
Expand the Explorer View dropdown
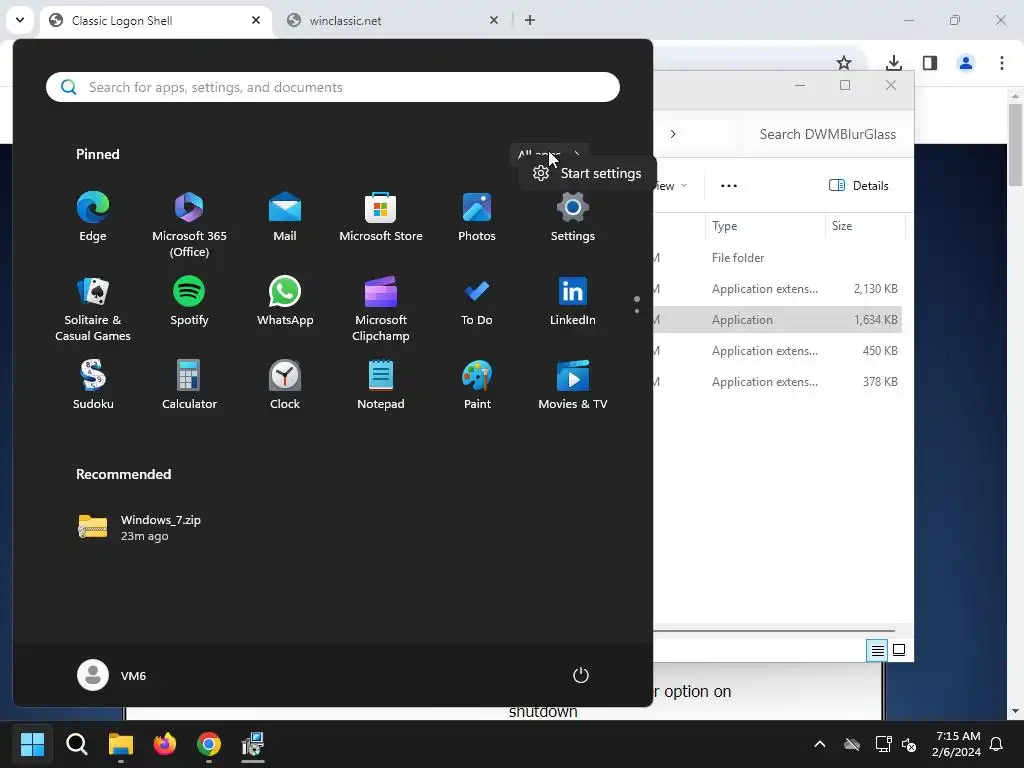(x=671, y=185)
